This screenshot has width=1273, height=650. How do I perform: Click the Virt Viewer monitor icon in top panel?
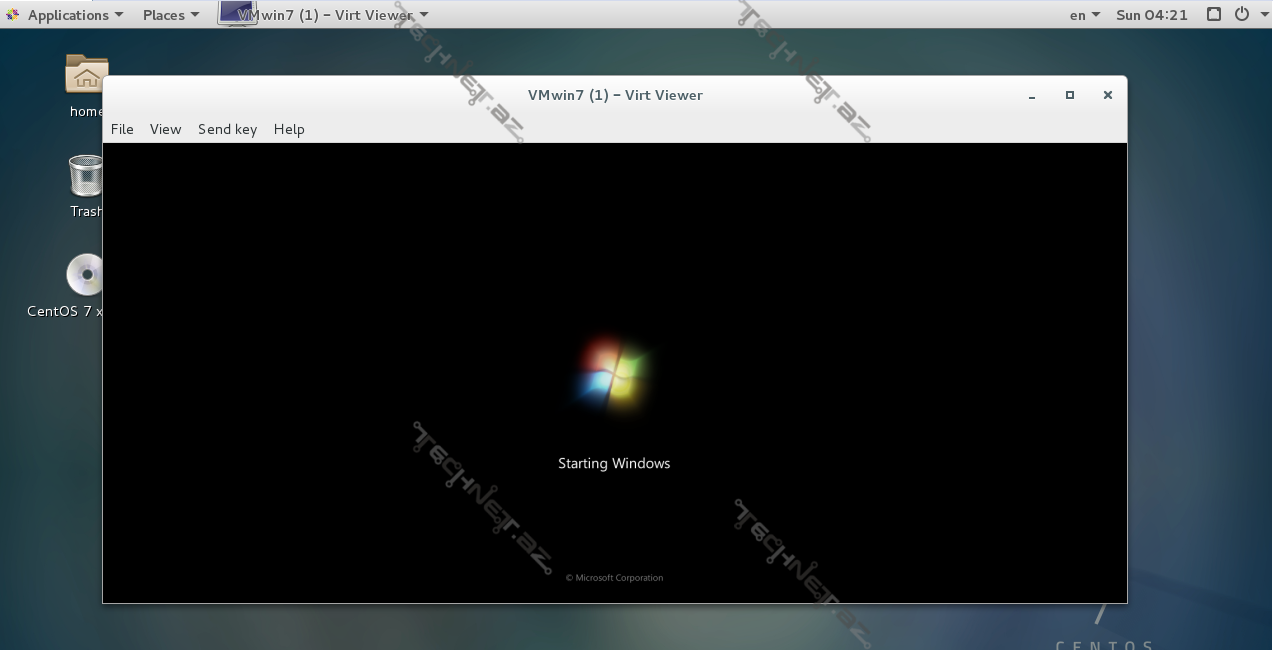point(236,13)
